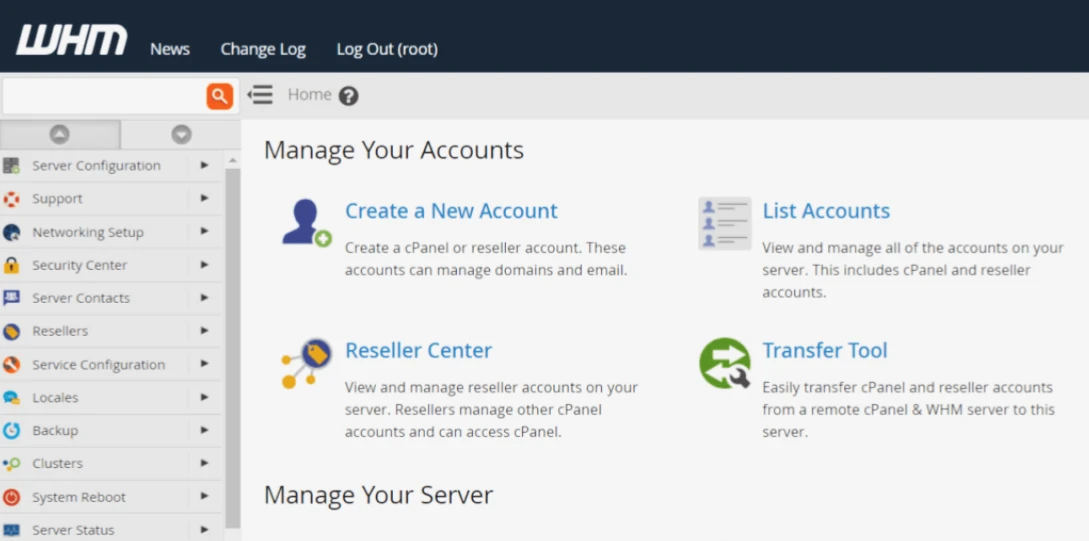
Task: Click the Service Configuration icon
Action: click(x=11, y=365)
